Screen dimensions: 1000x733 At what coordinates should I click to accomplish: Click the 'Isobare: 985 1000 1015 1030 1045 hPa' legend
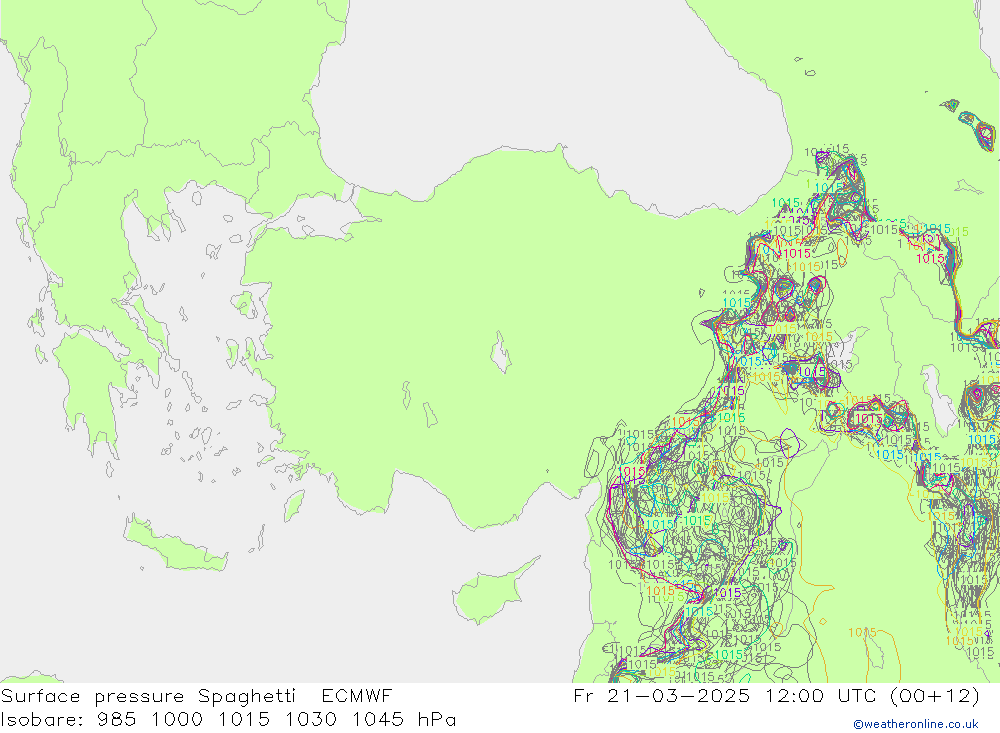(228, 720)
